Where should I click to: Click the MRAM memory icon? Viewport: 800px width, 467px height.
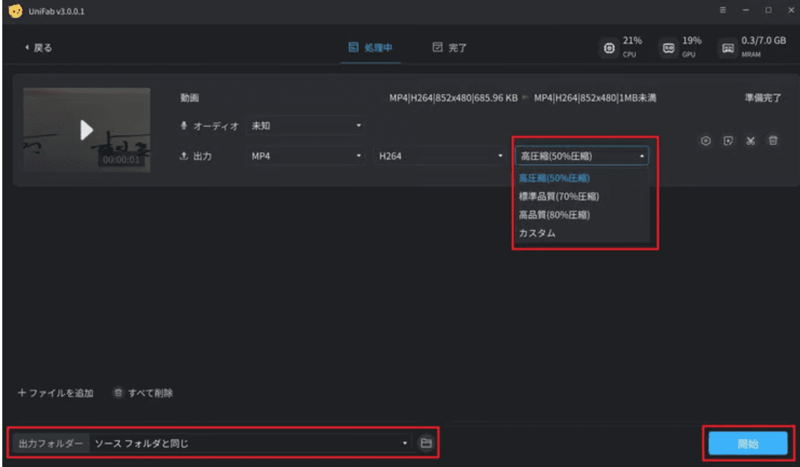[x=728, y=47]
